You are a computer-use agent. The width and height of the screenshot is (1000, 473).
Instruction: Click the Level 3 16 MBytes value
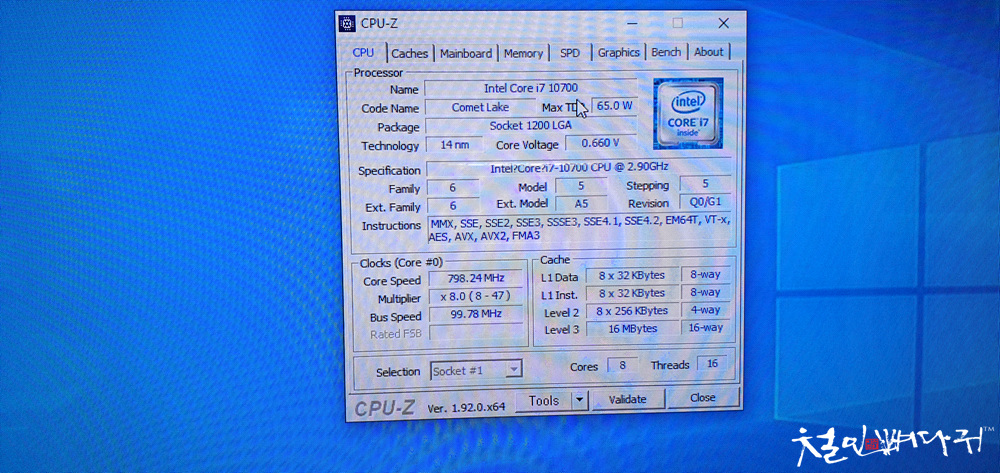click(x=631, y=328)
